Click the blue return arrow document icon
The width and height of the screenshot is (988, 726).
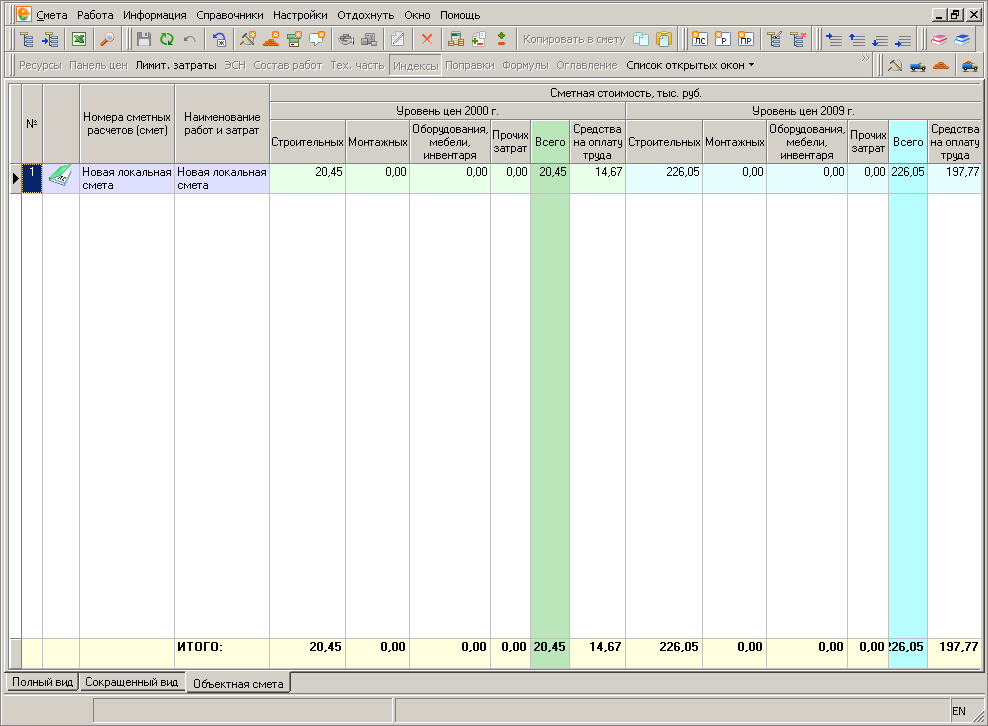(x=219, y=39)
